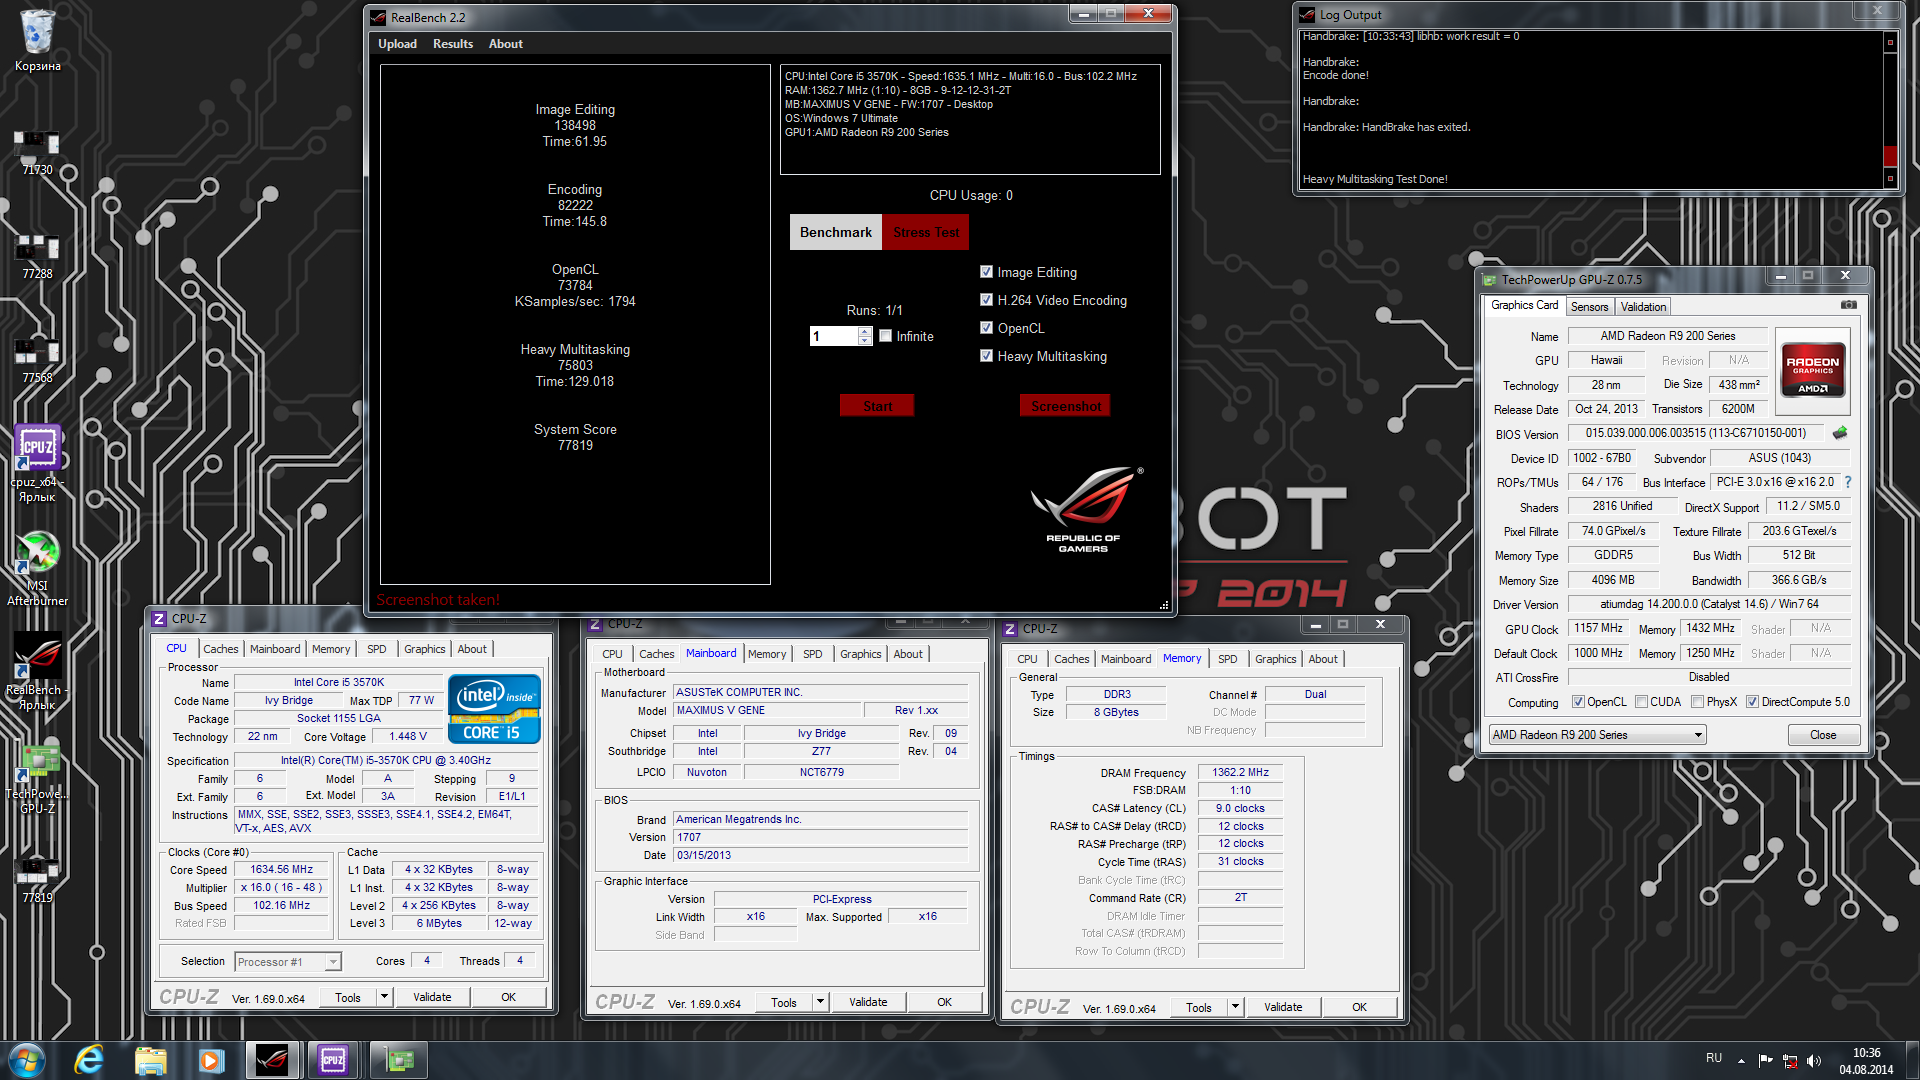Open Caches tab in CPU-Z CPU window
The image size is (1920, 1080).
(220, 649)
